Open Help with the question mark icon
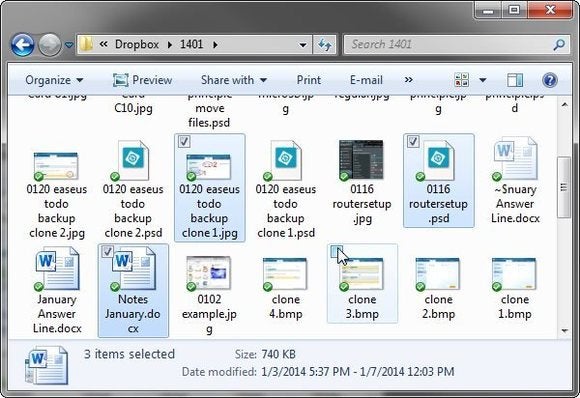 coord(550,80)
